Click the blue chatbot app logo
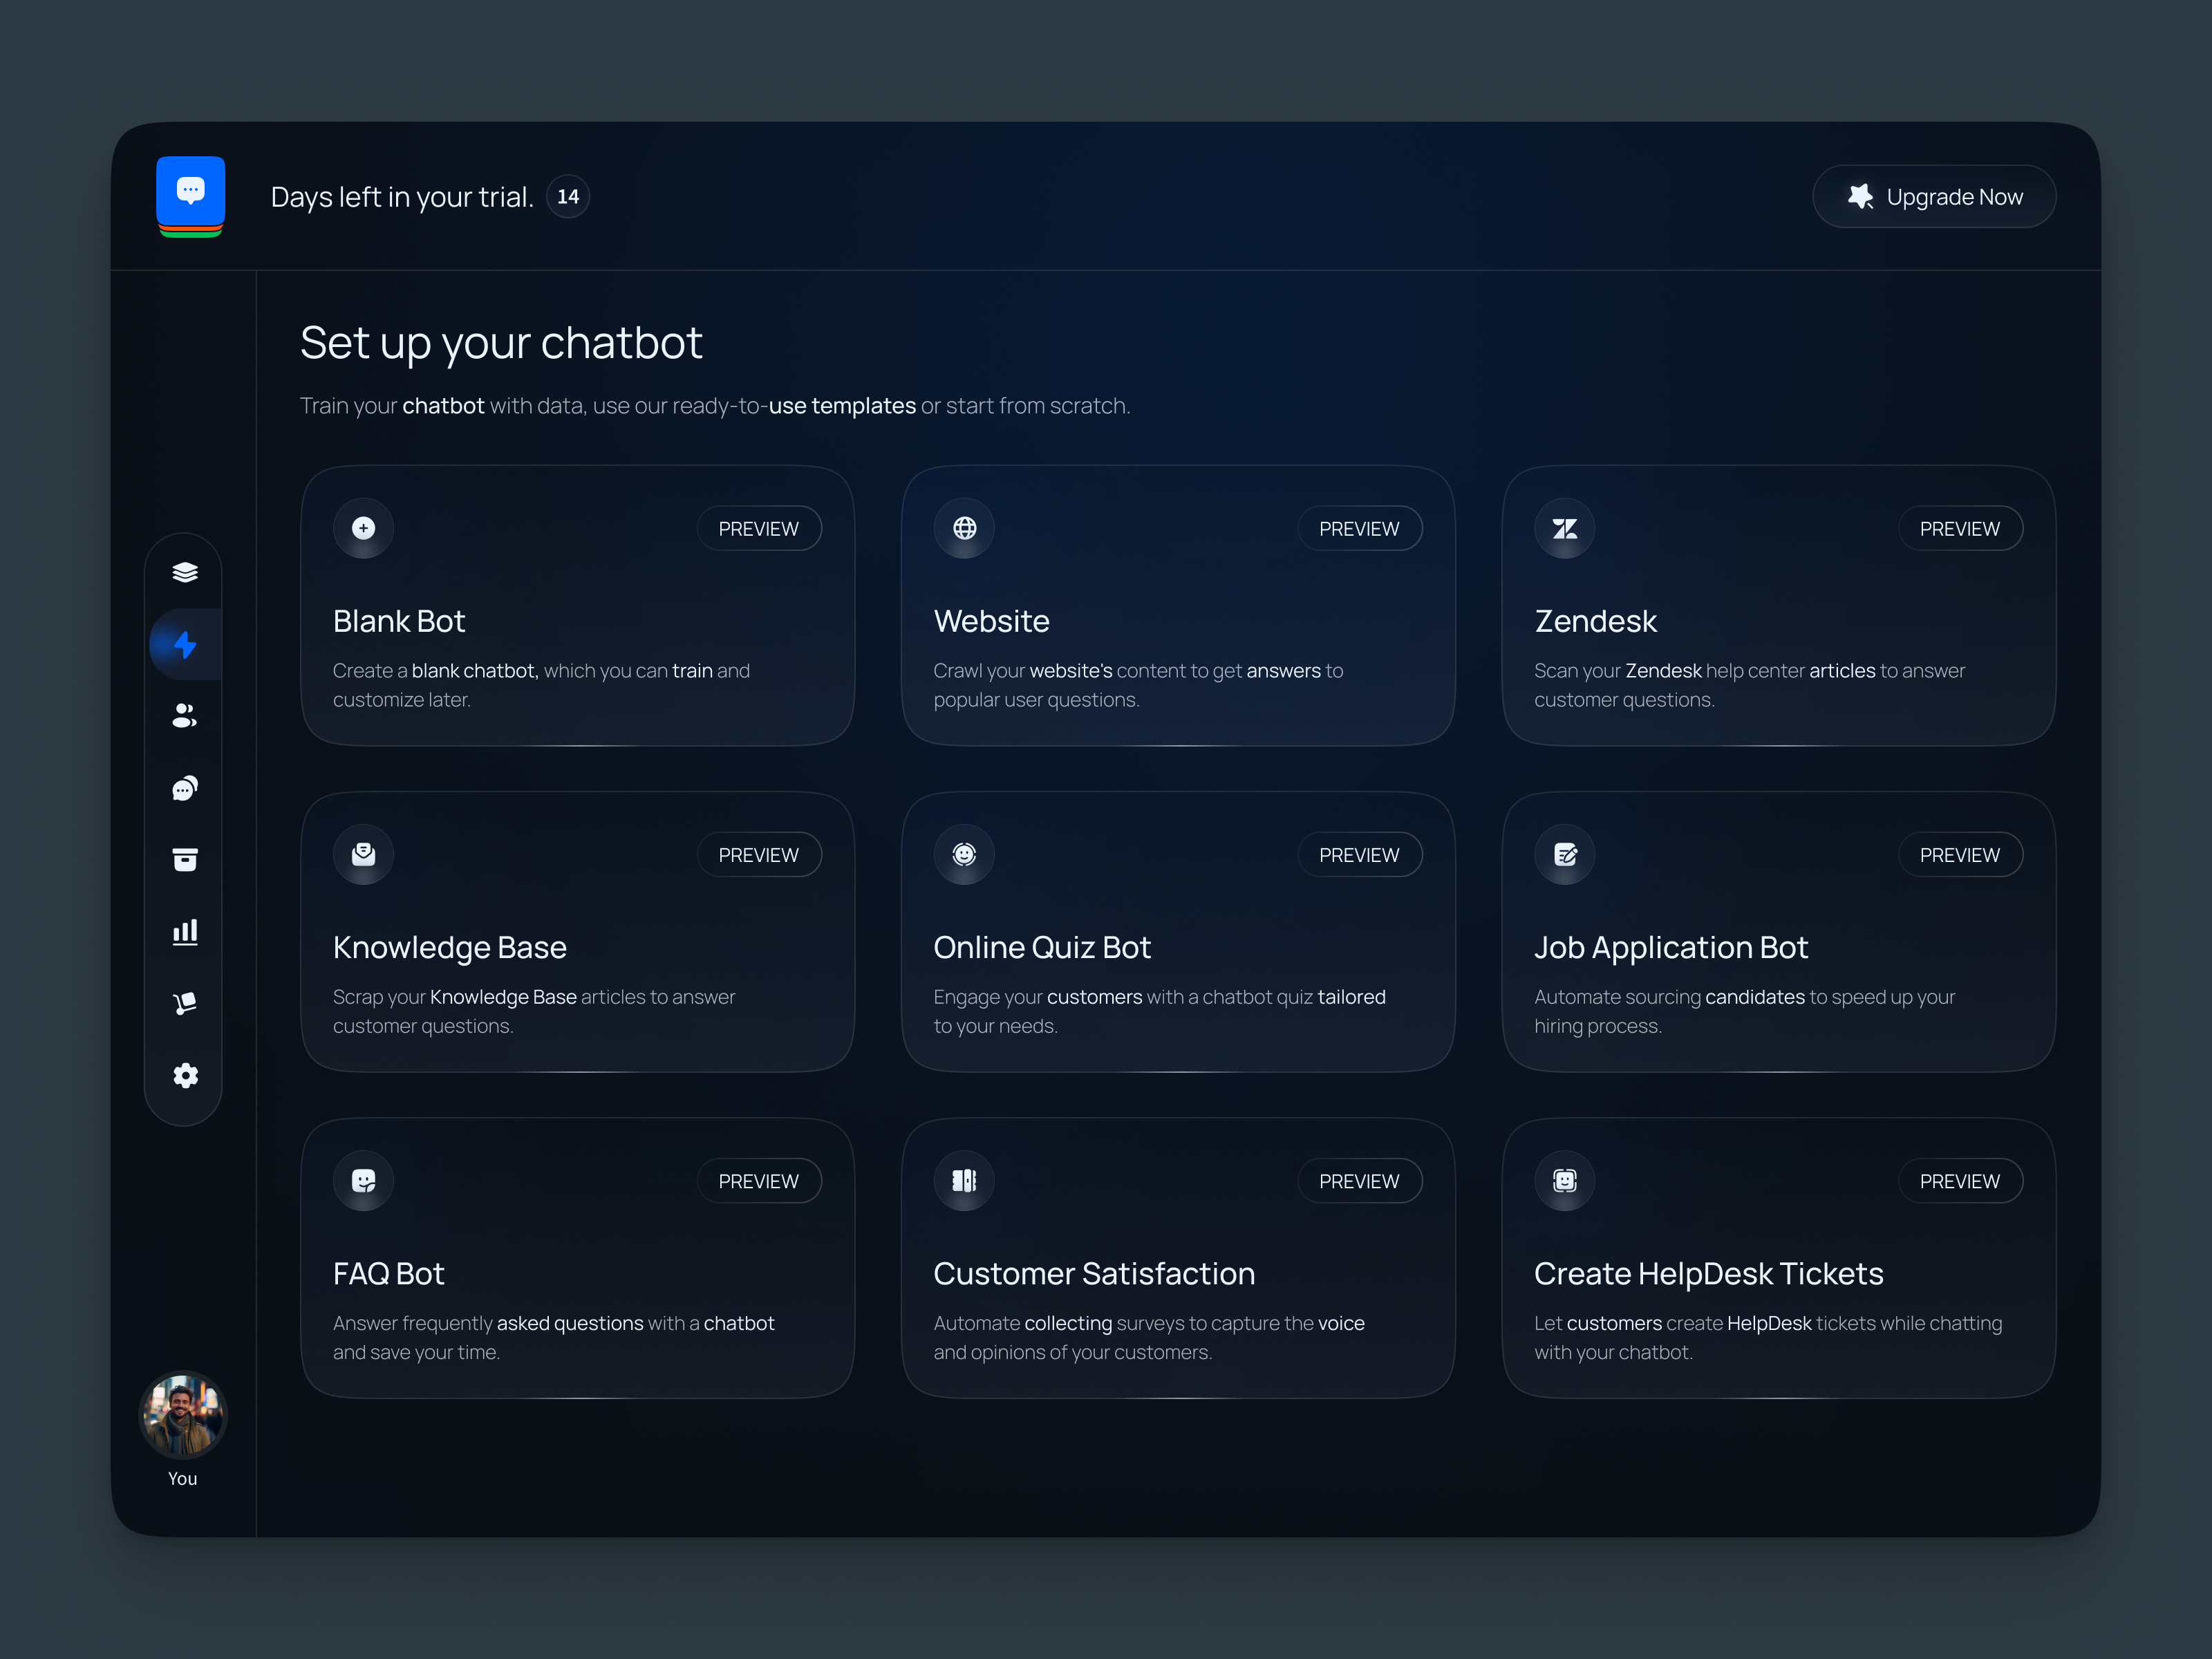 (190, 196)
